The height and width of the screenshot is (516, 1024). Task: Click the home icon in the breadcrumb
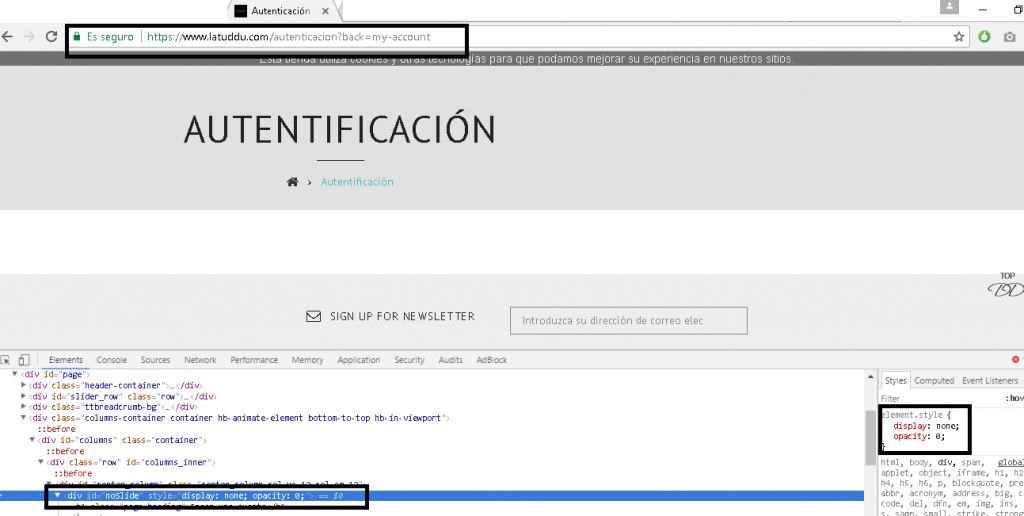pyautogui.click(x=292, y=182)
